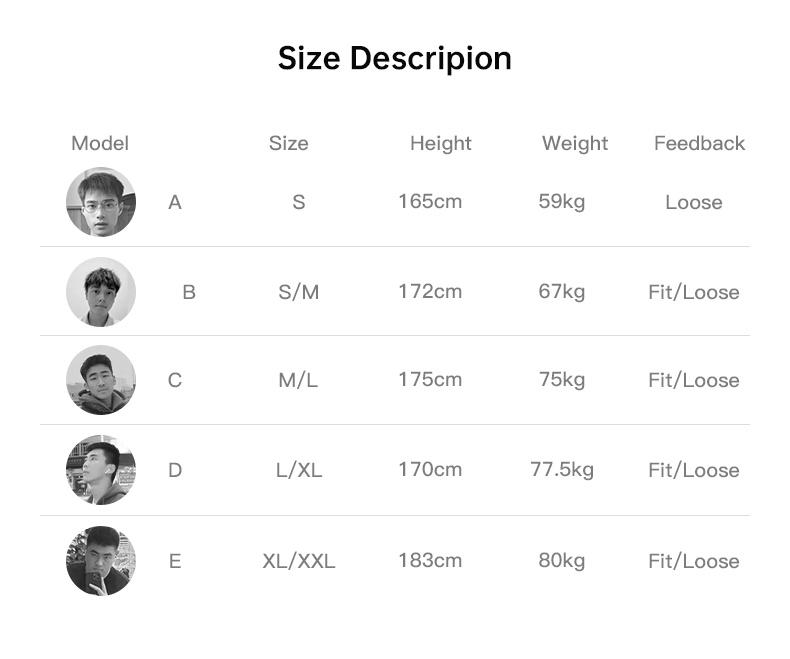Select the M/L size cell

click(x=298, y=380)
